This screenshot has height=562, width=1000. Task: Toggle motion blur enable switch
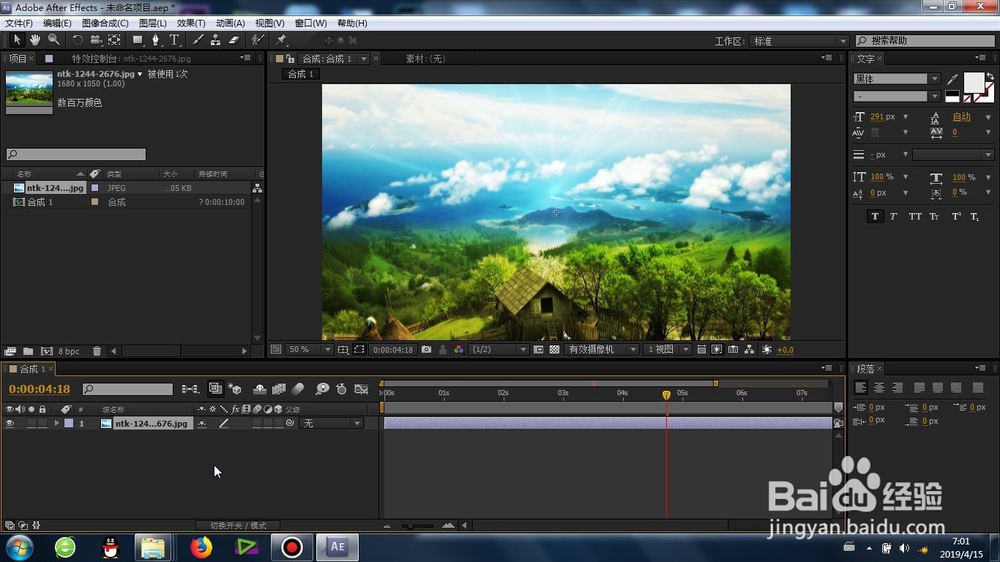click(x=298, y=388)
